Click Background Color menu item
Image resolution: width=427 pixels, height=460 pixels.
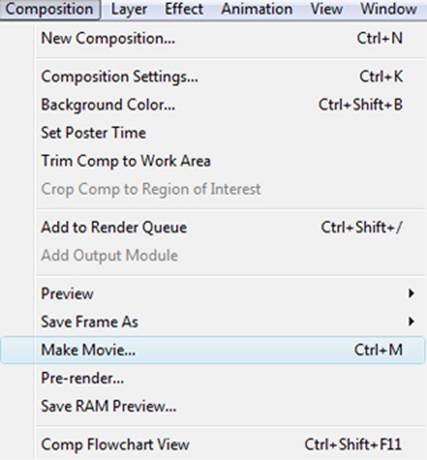click(x=213, y=105)
